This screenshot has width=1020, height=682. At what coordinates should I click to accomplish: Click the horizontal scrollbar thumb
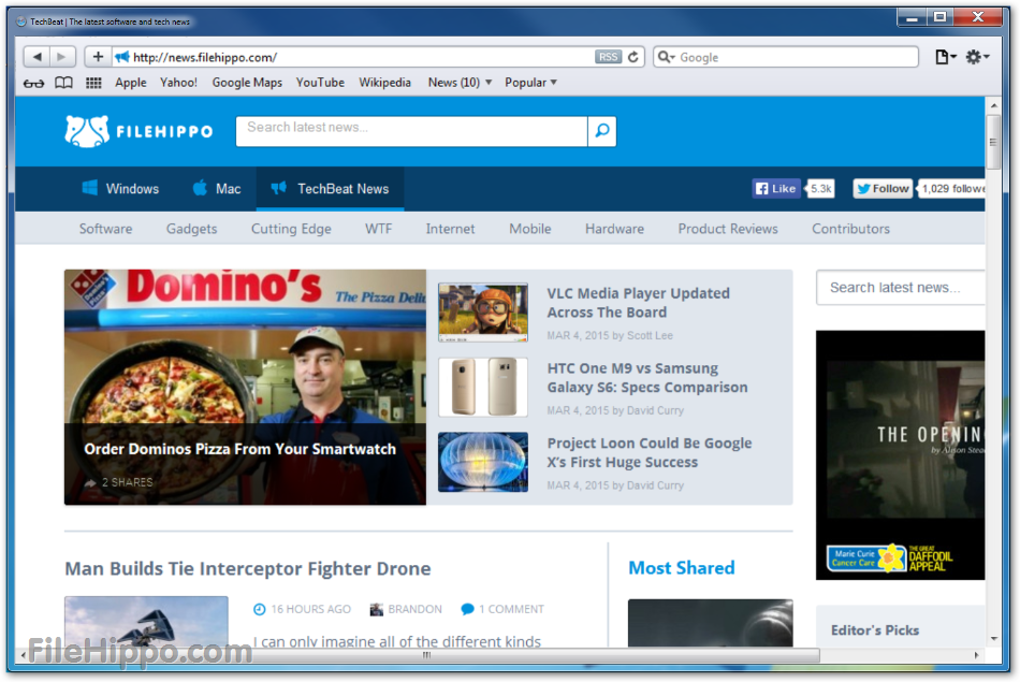pyautogui.click(x=427, y=655)
